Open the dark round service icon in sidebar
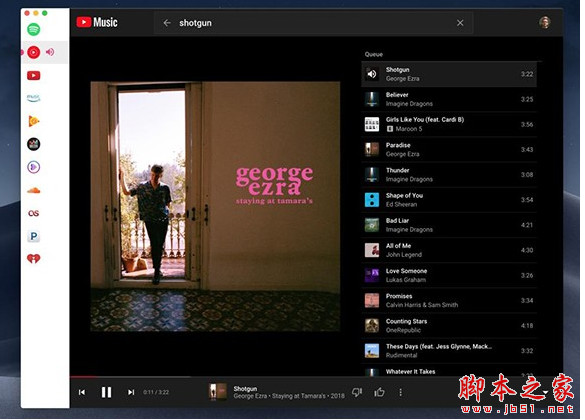Viewport: 585px width, 420px height. point(34,144)
